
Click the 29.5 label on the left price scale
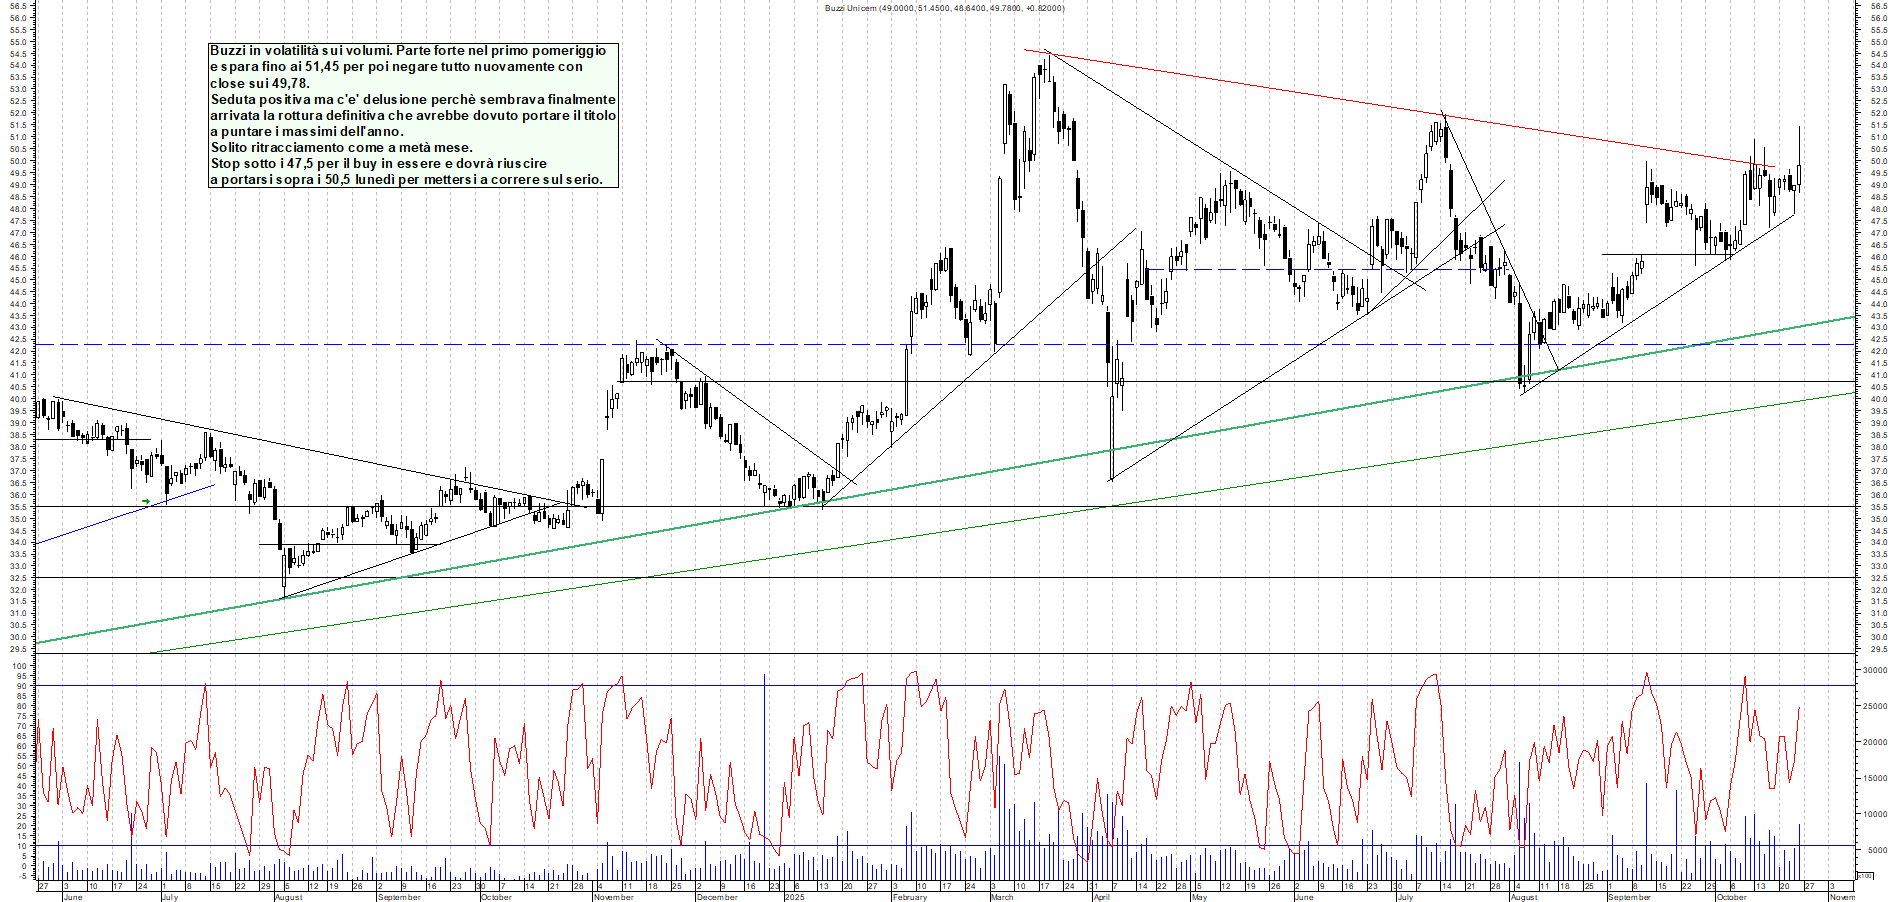click(x=18, y=650)
